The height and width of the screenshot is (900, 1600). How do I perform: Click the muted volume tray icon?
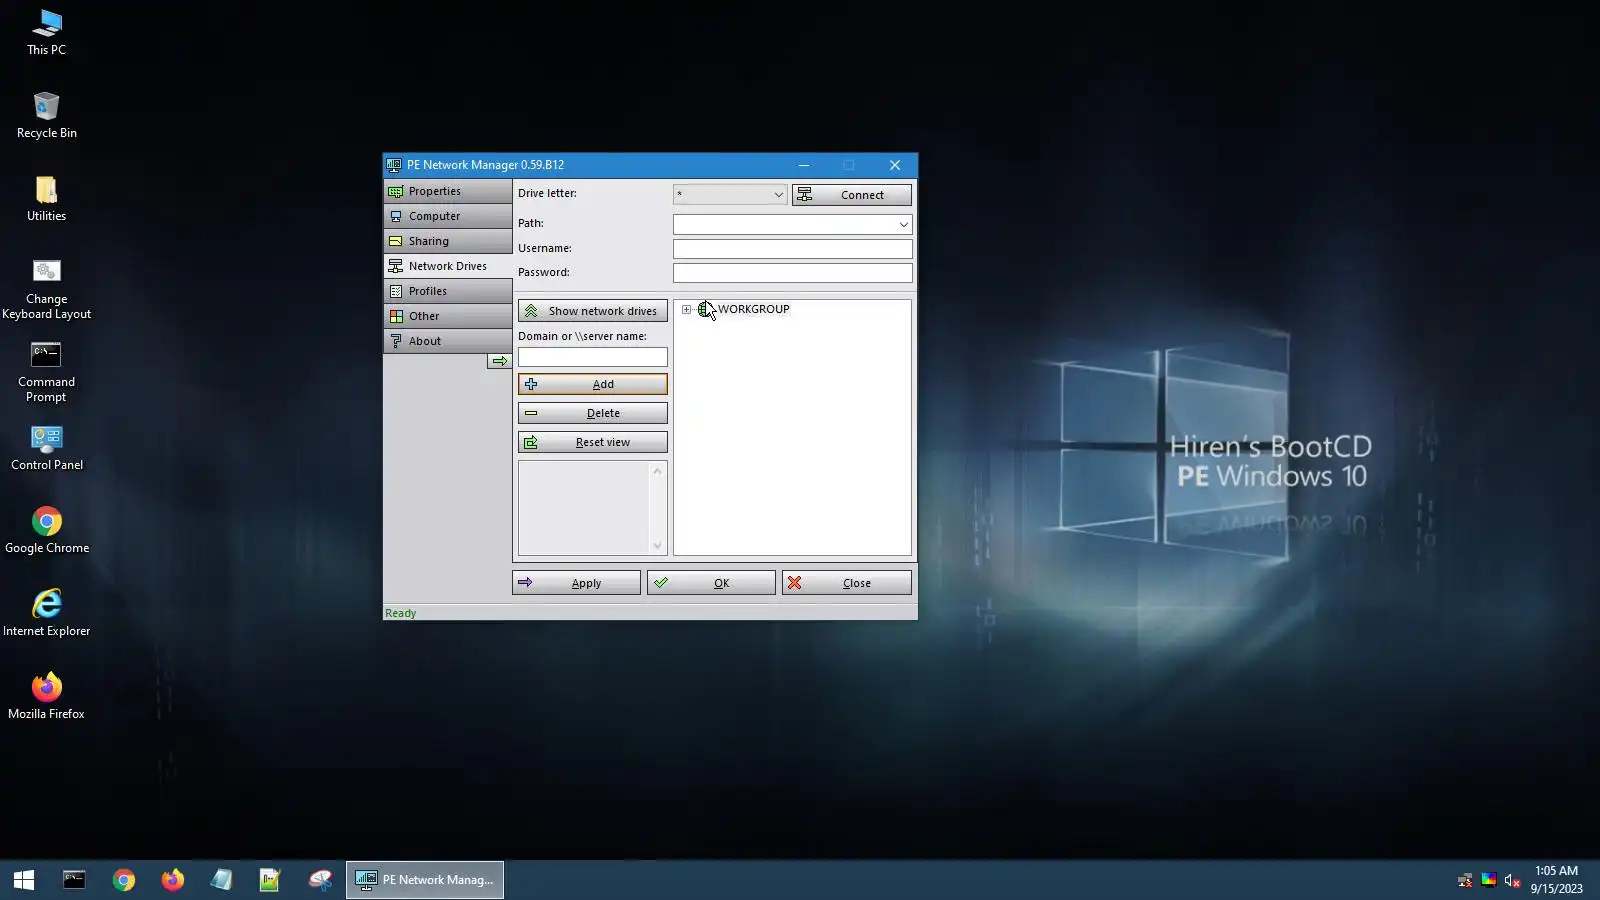pyautogui.click(x=1512, y=880)
